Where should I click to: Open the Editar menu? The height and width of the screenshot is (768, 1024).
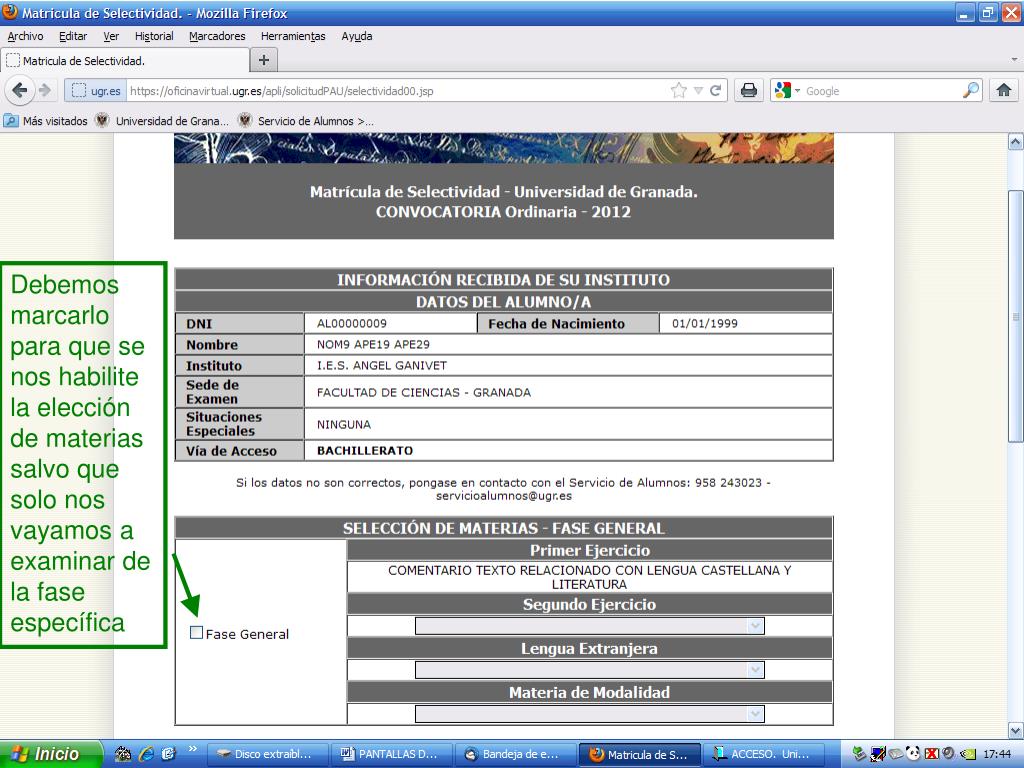[x=73, y=36]
